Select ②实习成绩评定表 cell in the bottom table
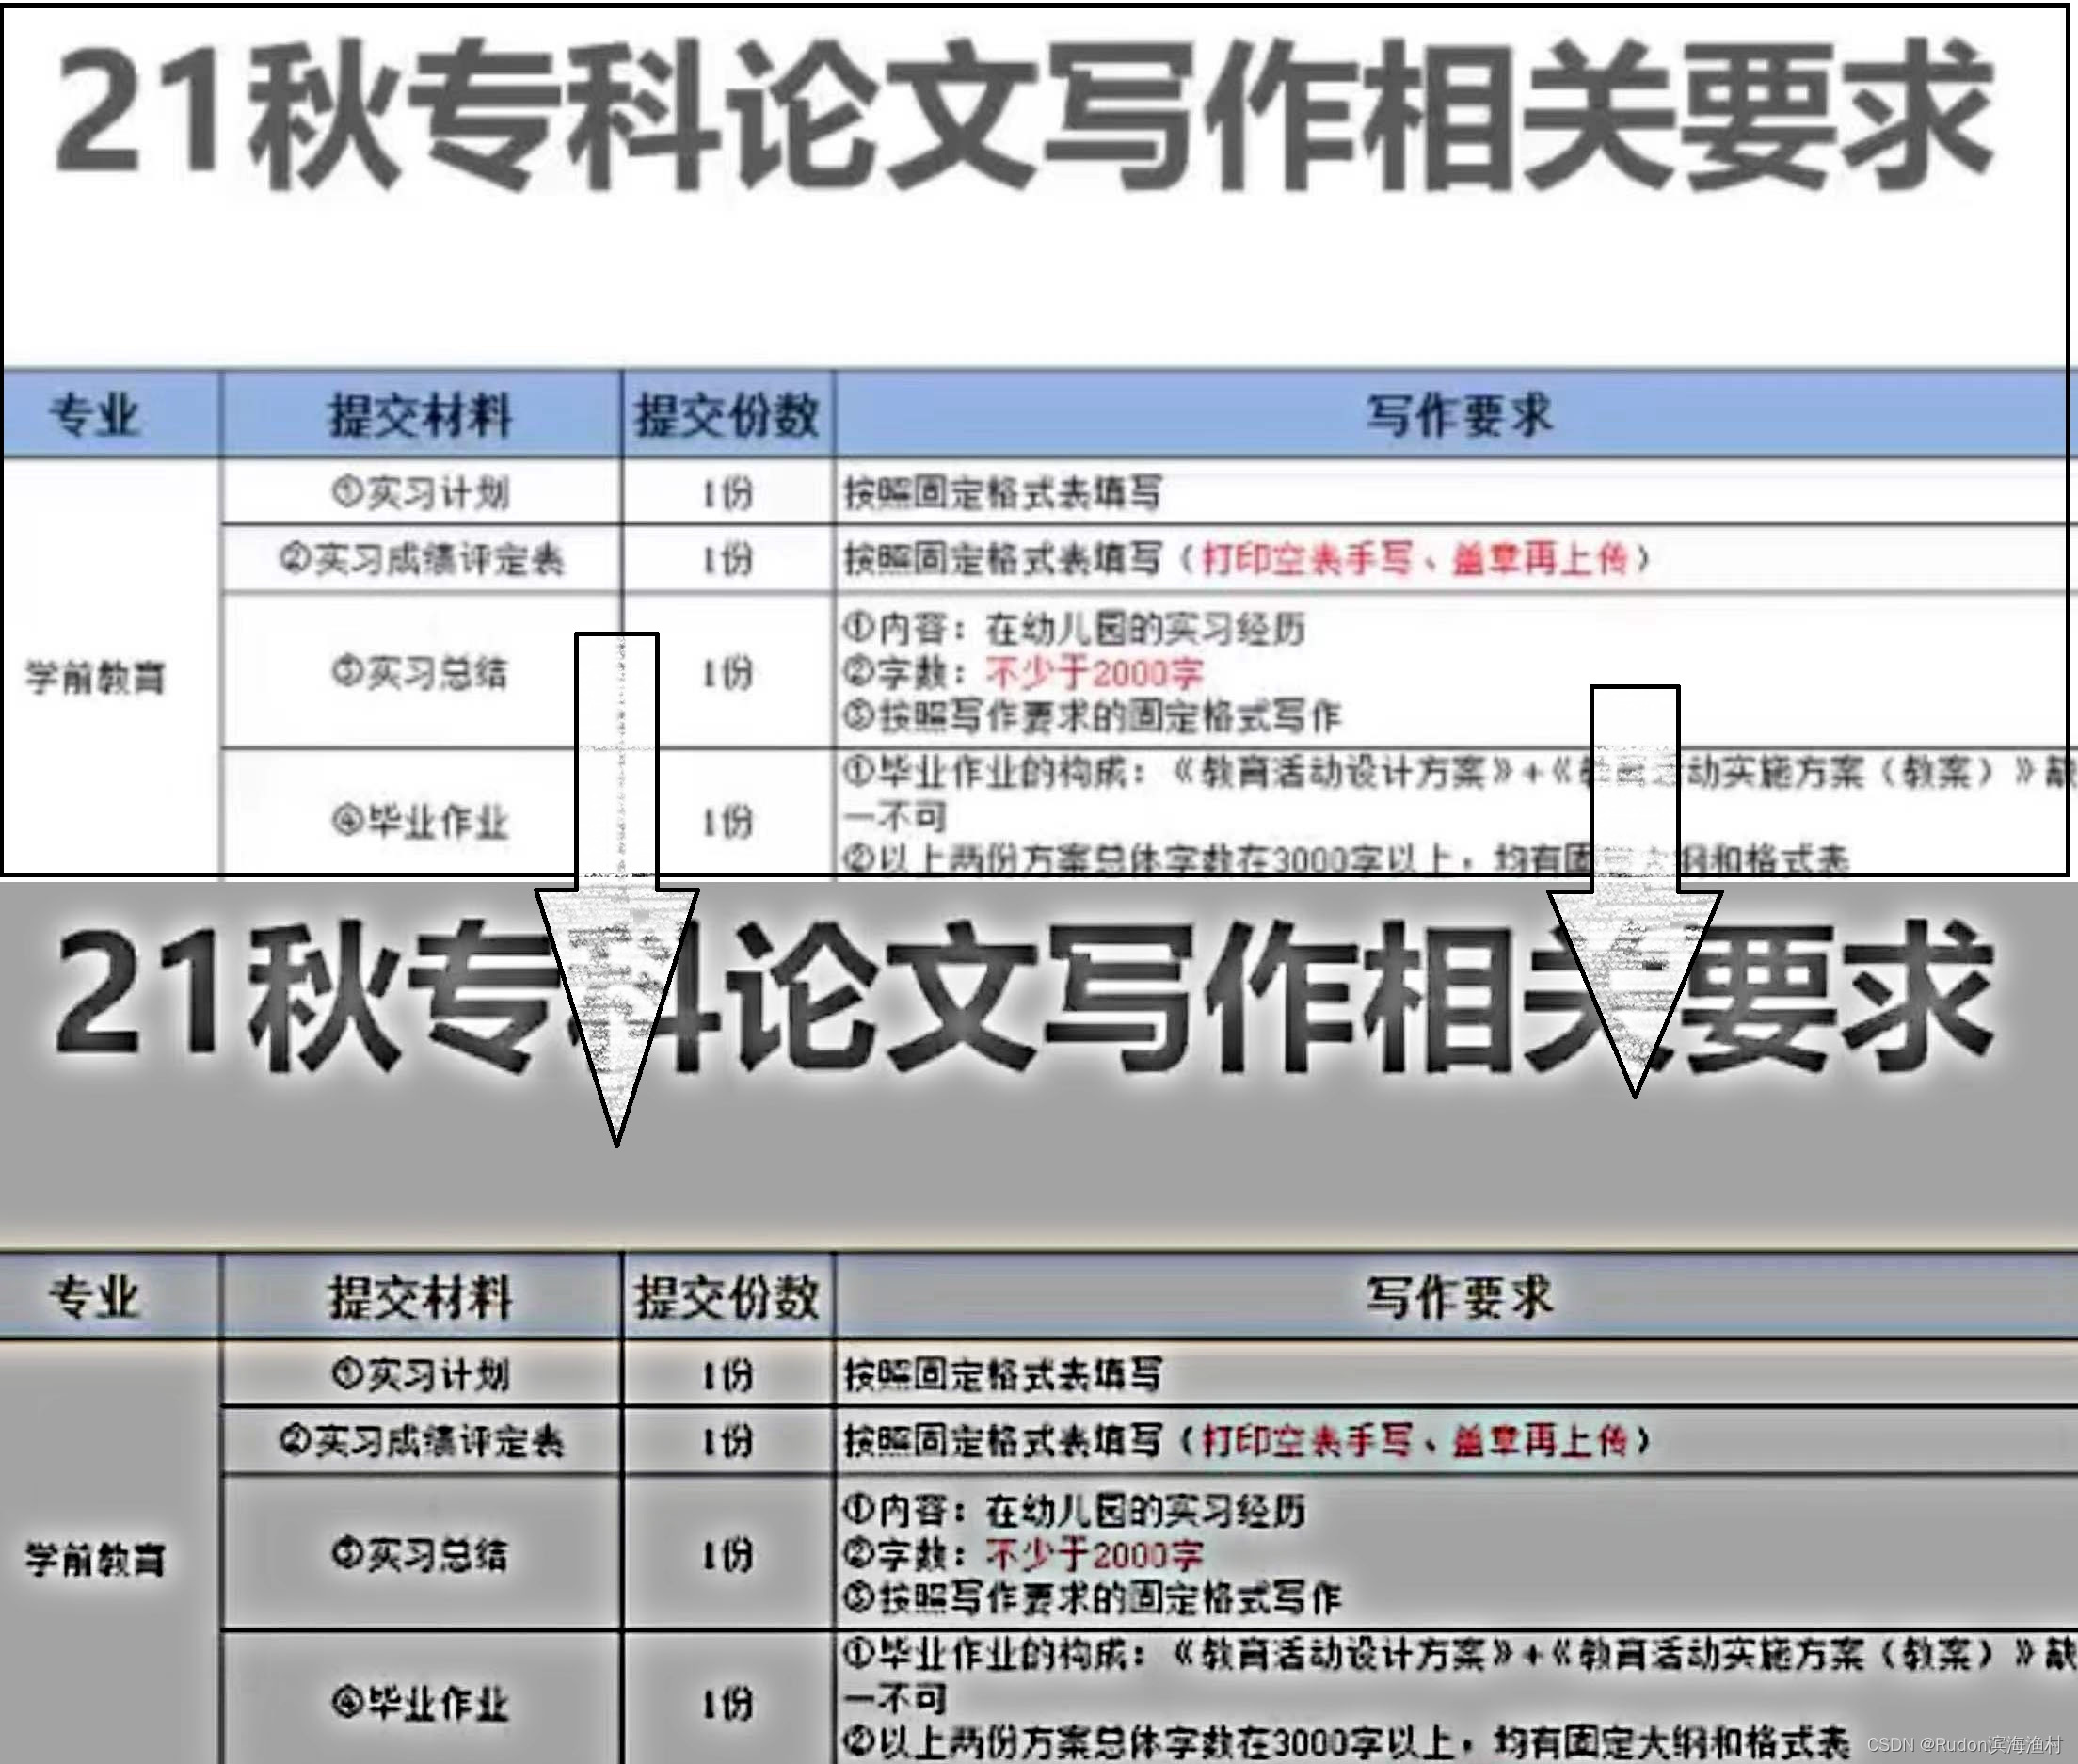The height and width of the screenshot is (1764, 2078). [420, 1441]
